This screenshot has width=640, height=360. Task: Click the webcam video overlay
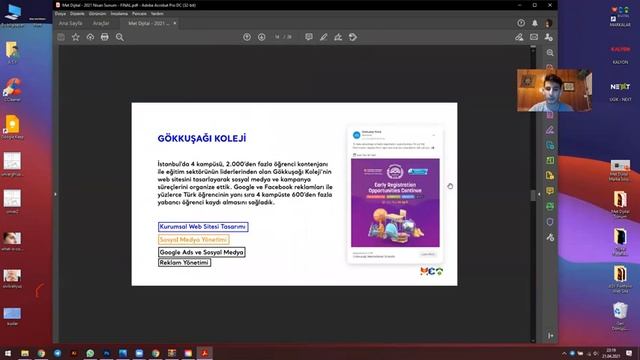click(554, 90)
